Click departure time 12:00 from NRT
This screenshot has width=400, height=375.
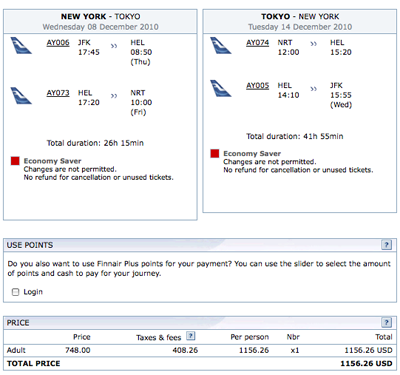point(288,52)
